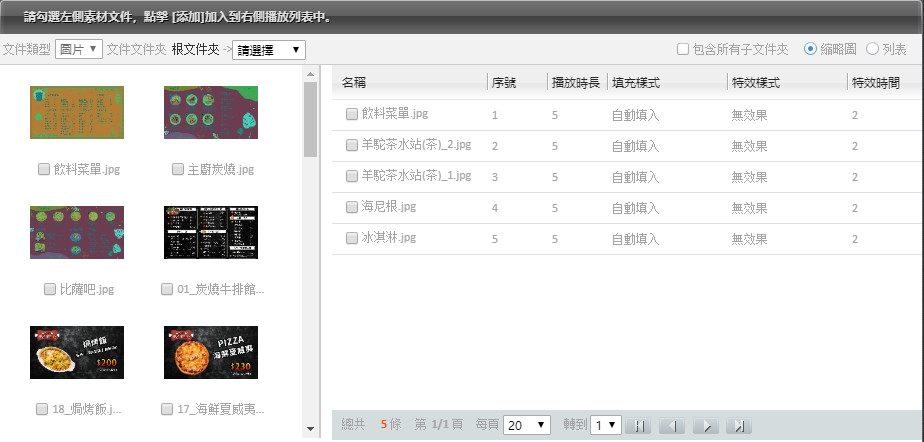924x442 pixels.
Task: Select the 縮略圖 view radio button
Action: tap(810, 49)
